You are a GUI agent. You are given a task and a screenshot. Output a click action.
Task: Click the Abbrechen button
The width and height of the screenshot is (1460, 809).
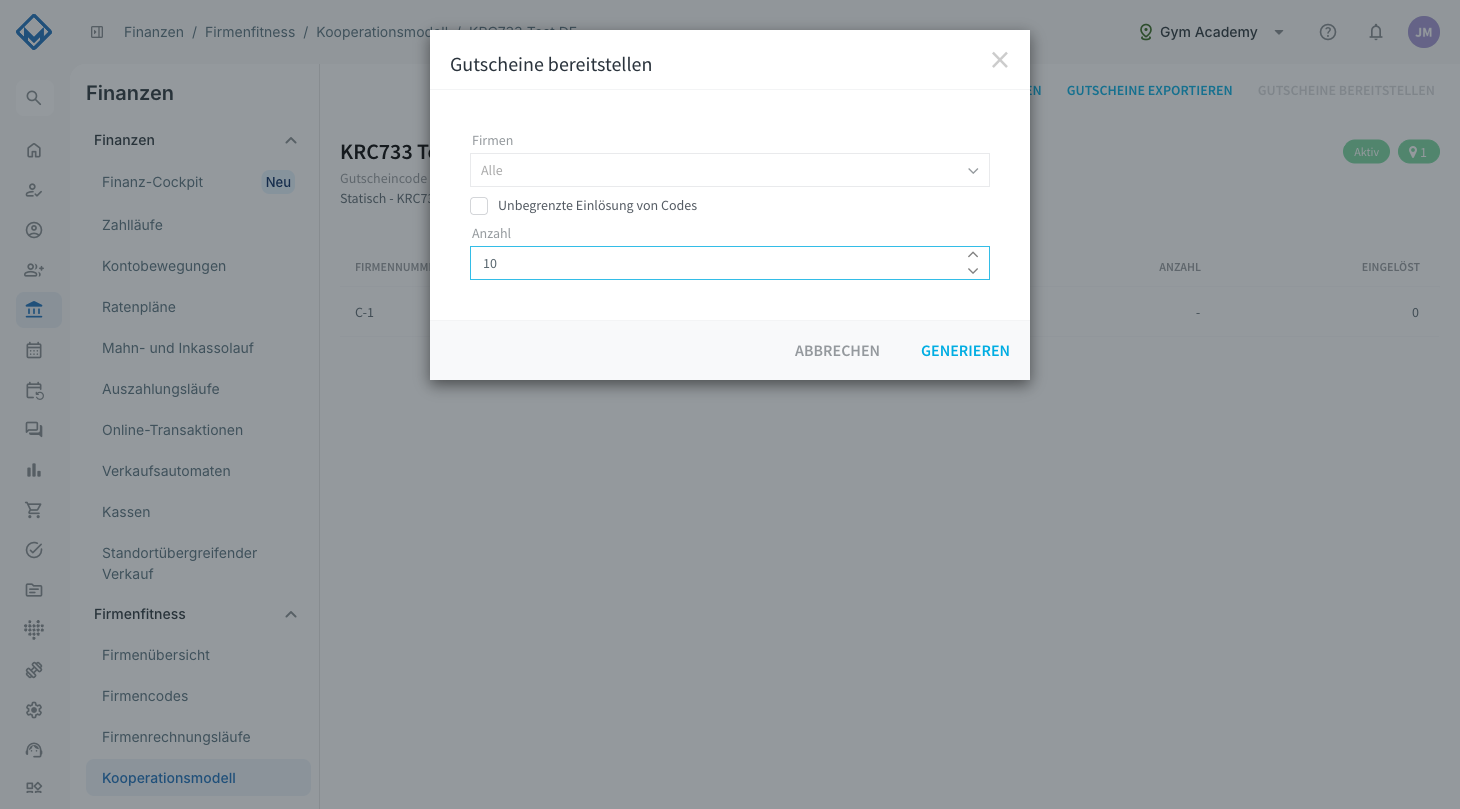coord(837,351)
